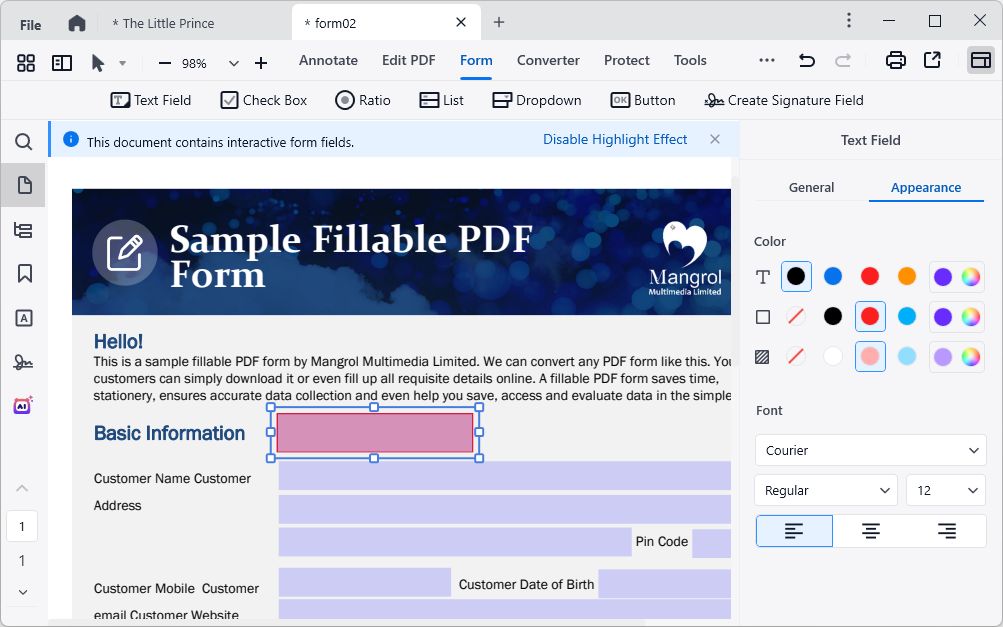1003x627 pixels.
Task: Open the Converter menu tab
Action: [548, 61]
